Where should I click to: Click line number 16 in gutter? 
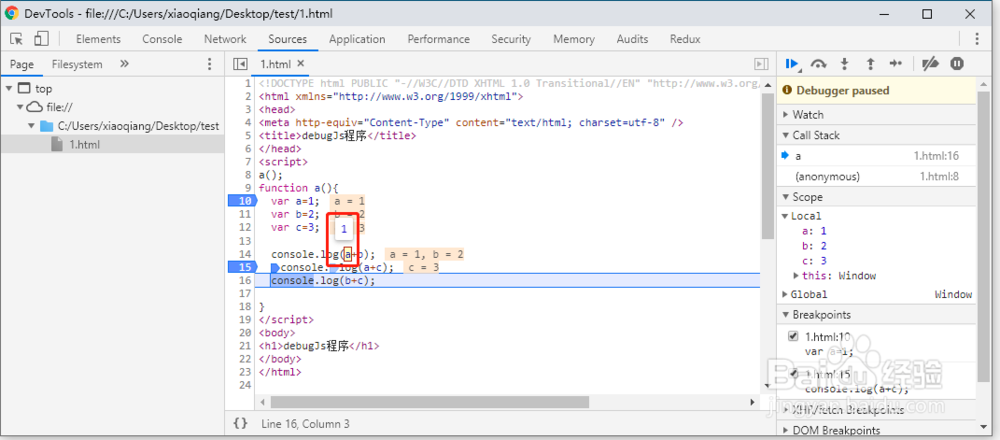coord(246,280)
